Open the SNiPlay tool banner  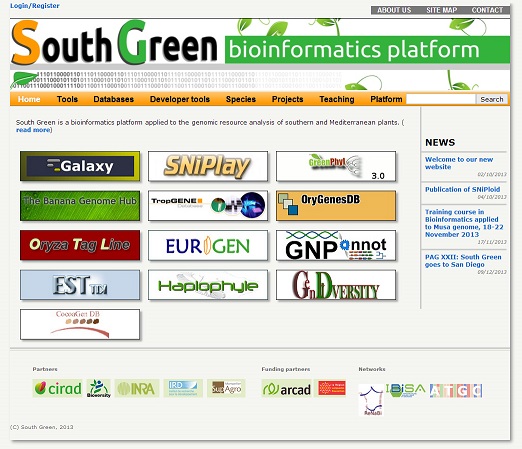tap(208, 166)
